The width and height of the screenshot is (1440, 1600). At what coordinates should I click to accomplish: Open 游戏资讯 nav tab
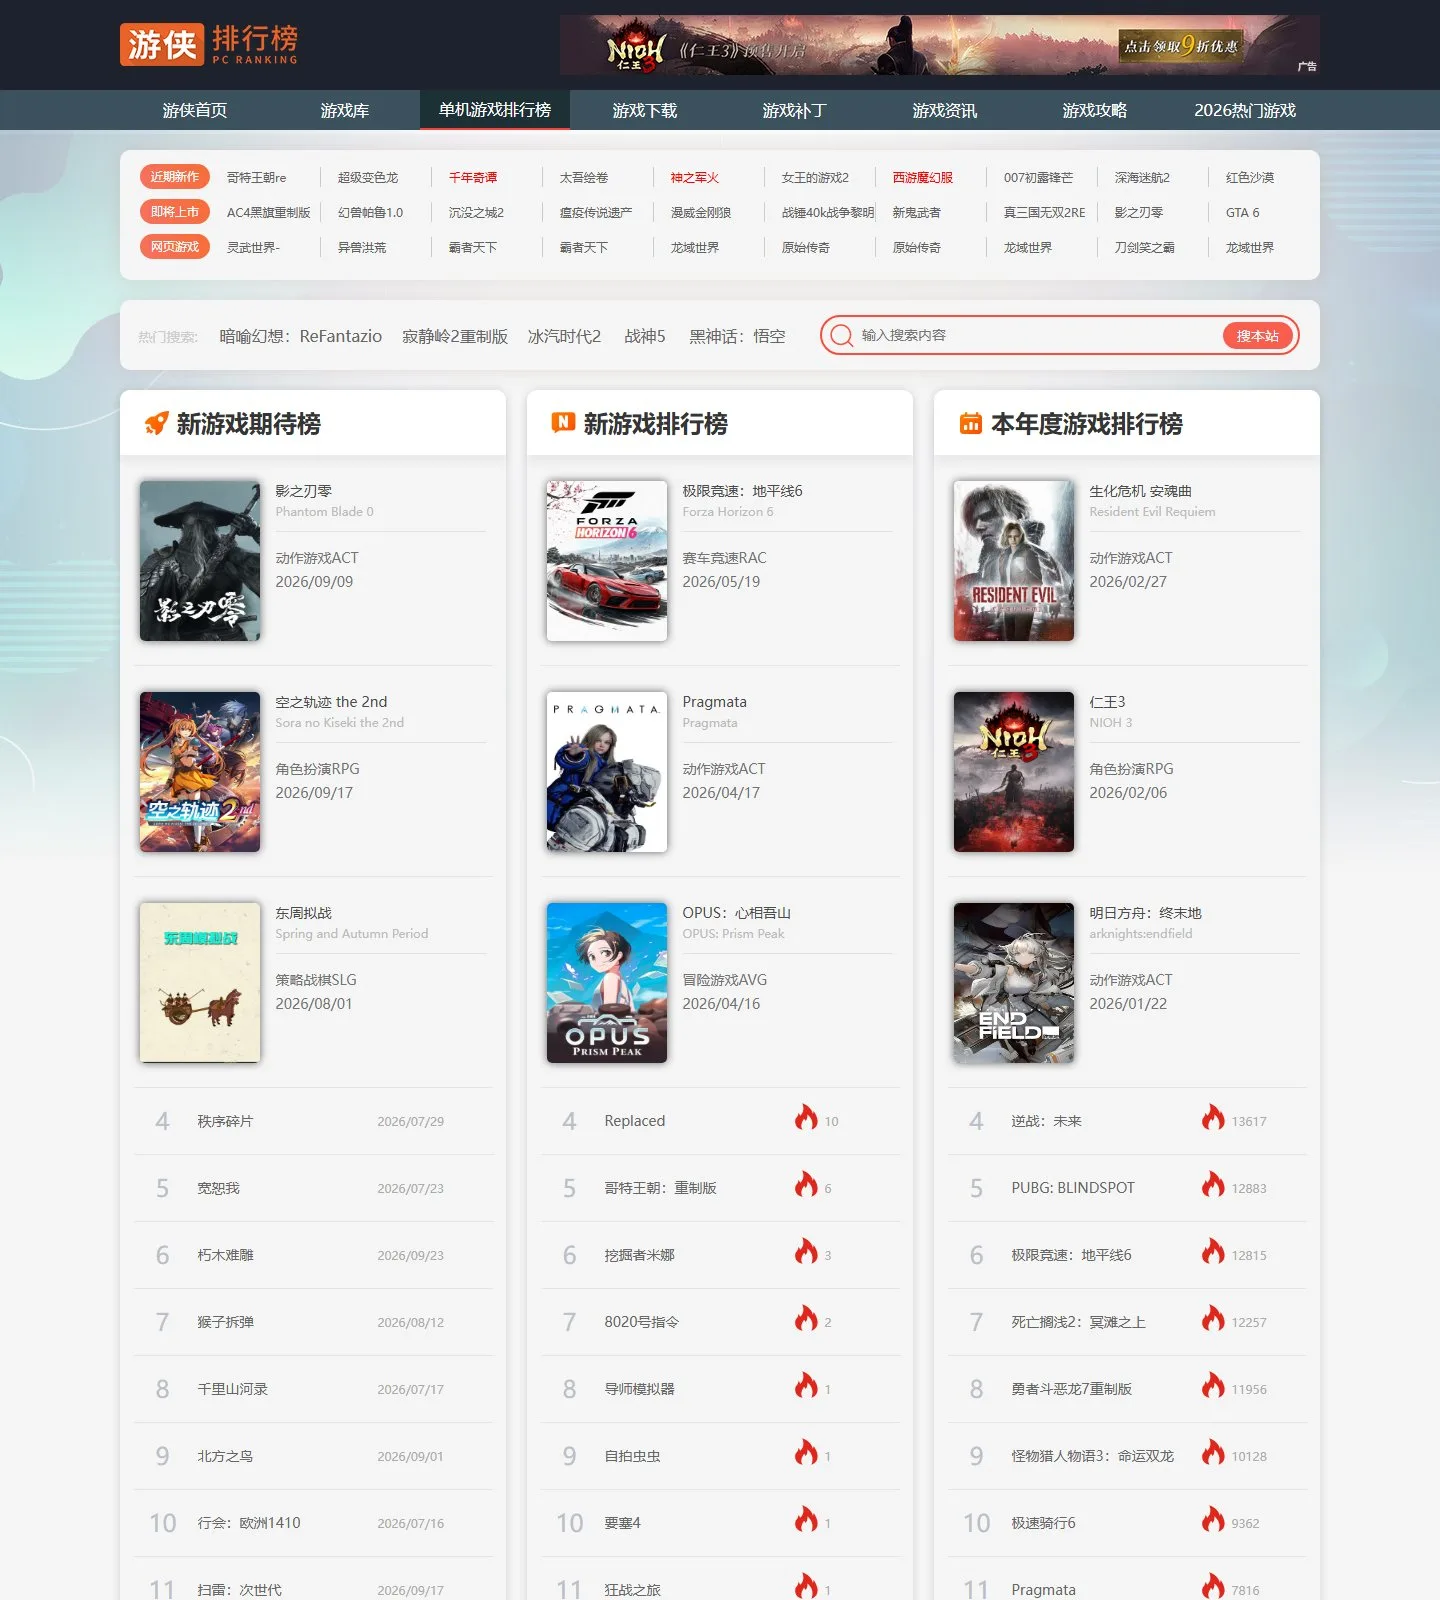pyautogui.click(x=945, y=110)
